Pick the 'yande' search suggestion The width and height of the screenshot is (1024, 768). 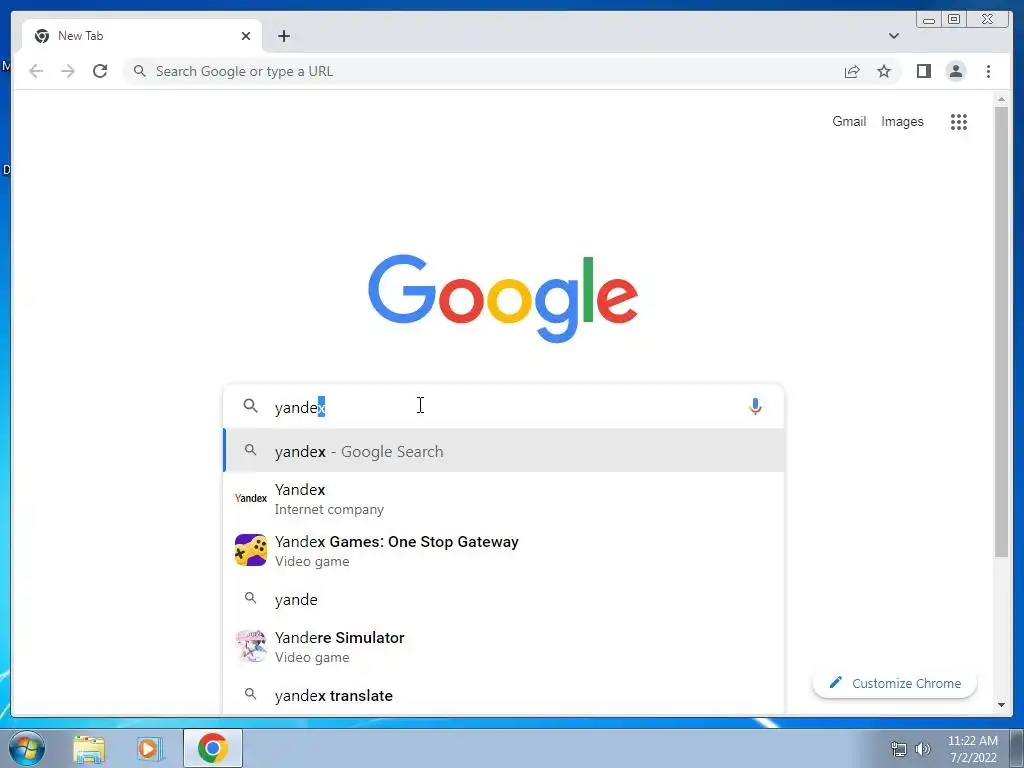point(504,599)
